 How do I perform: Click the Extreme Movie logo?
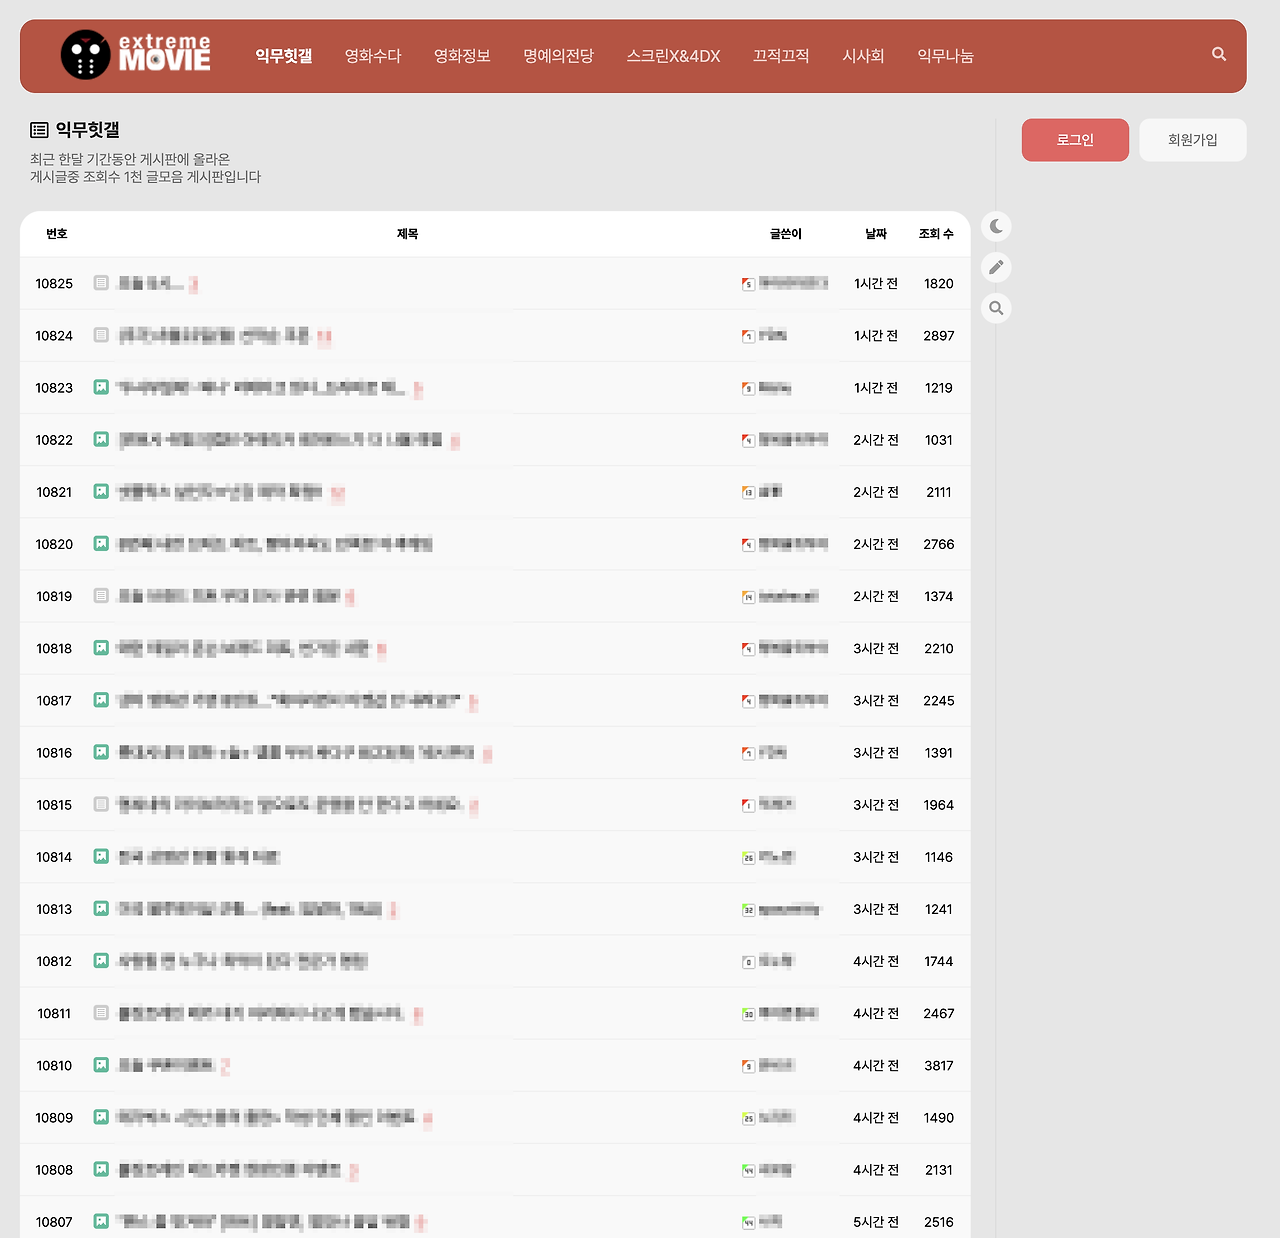[135, 56]
